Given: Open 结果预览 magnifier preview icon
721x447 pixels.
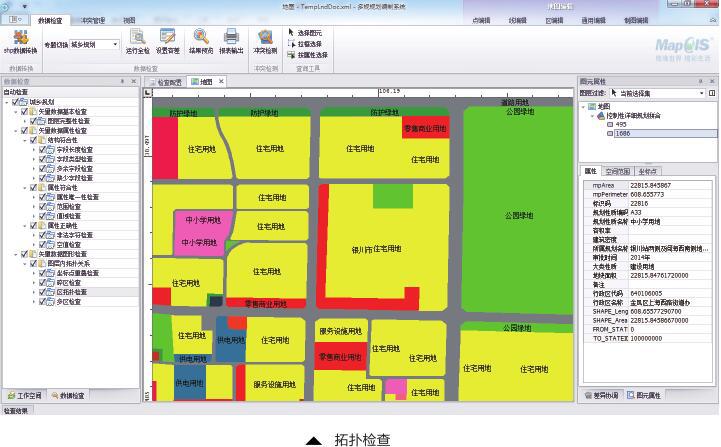Looking at the screenshot, I should click(201, 36).
